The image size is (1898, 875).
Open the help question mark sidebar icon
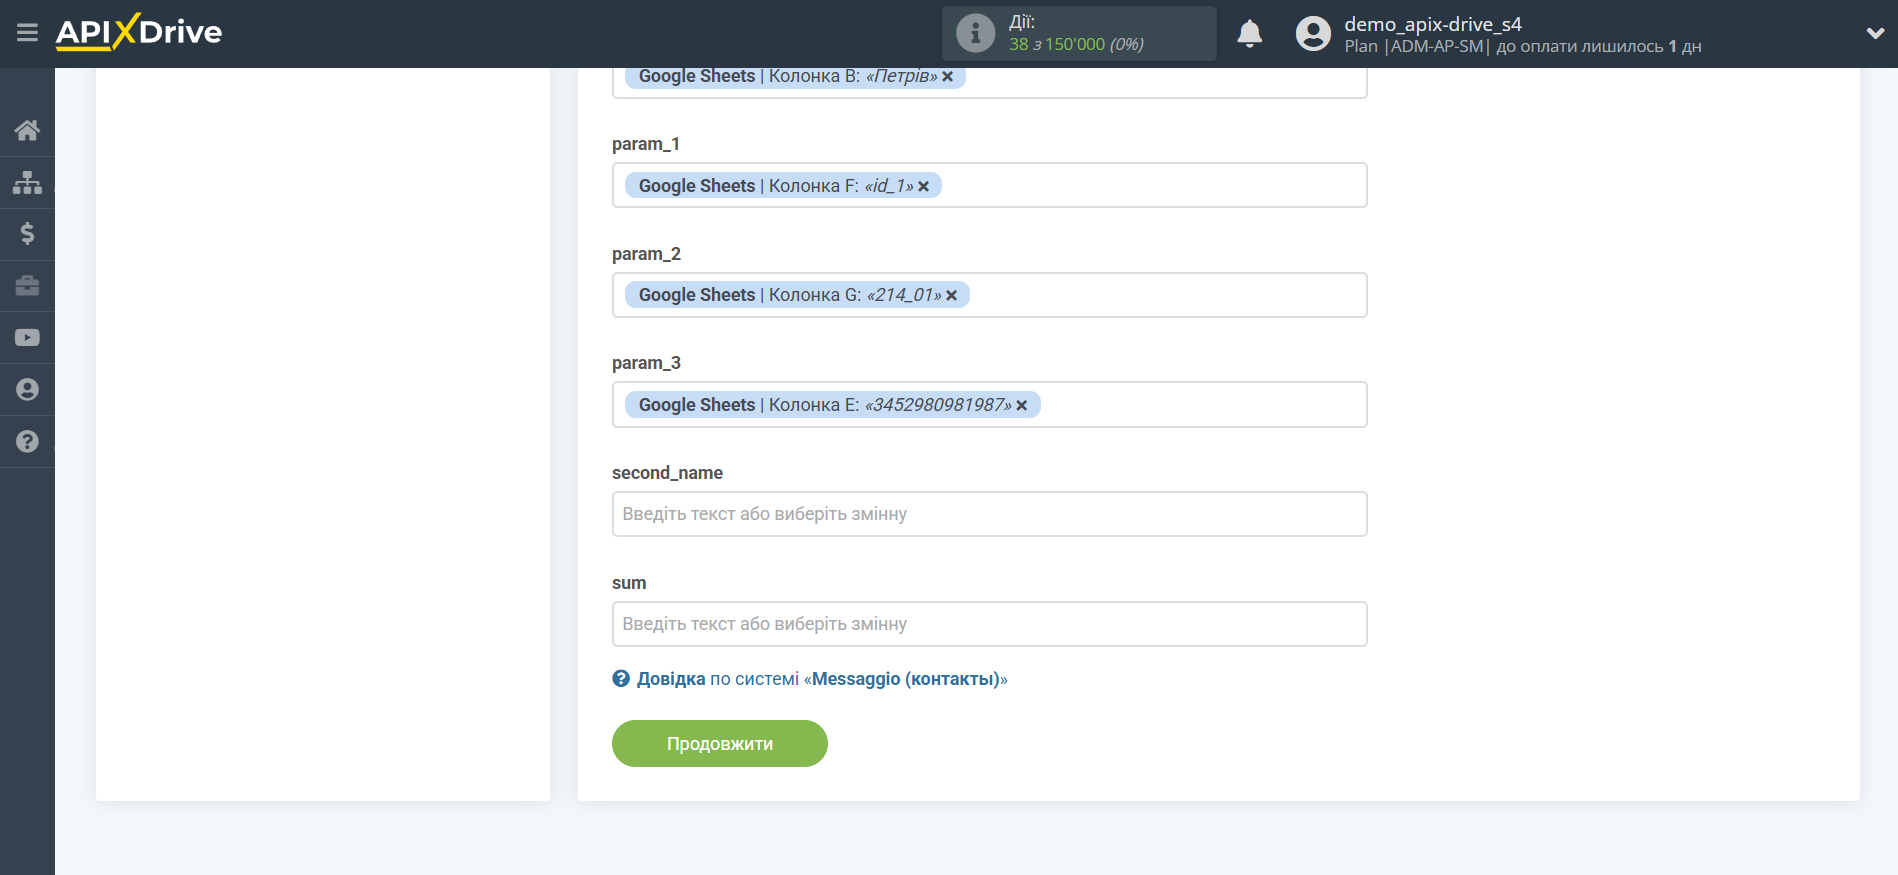point(27,442)
